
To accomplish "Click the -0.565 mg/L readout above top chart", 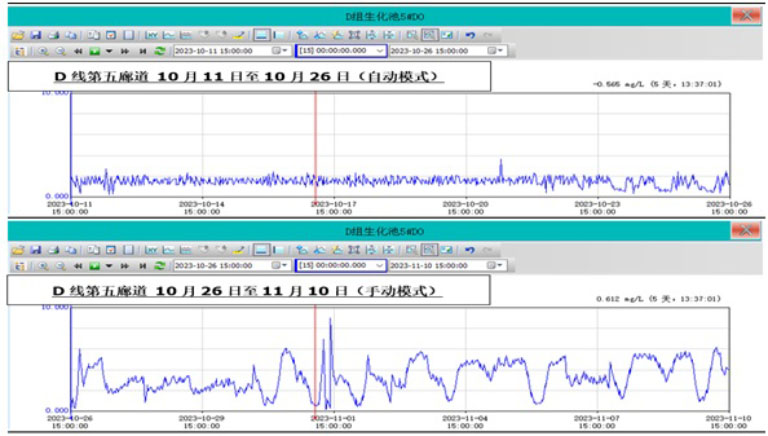I will [656, 84].
